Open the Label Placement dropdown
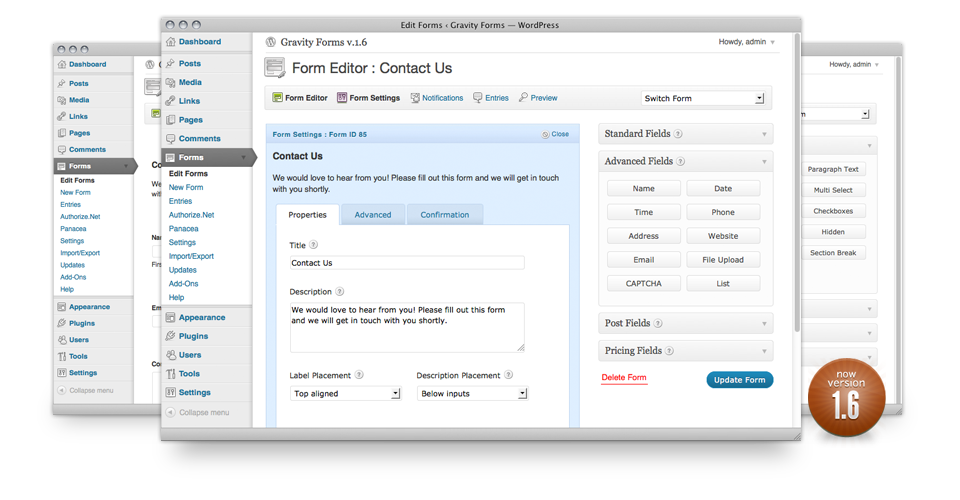Screen dimensions: 960x500 point(345,394)
